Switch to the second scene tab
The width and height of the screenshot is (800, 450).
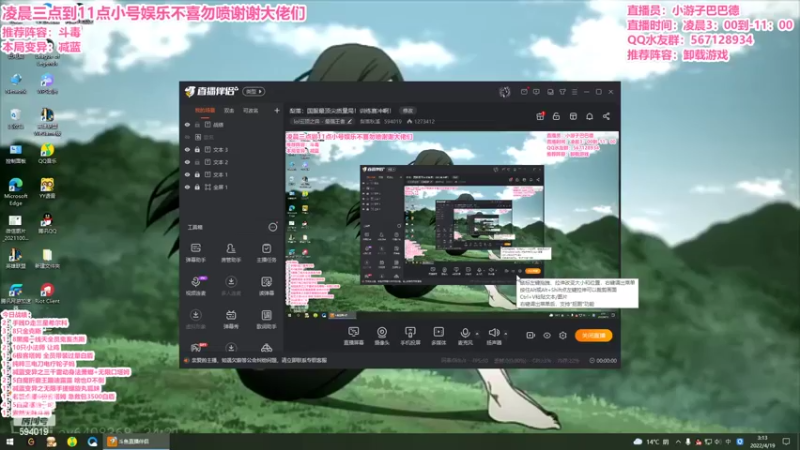point(229,110)
